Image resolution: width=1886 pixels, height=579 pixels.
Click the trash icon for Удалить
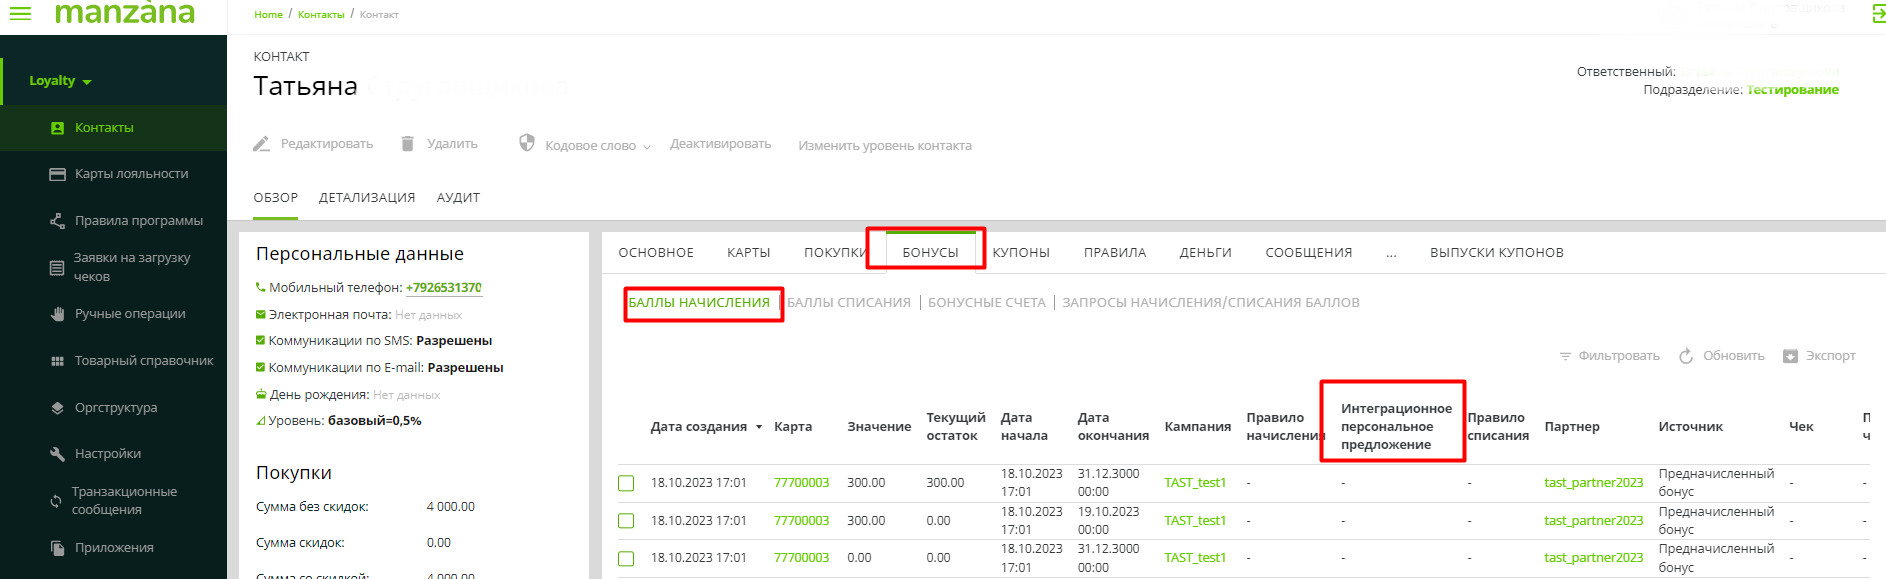click(407, 144)
